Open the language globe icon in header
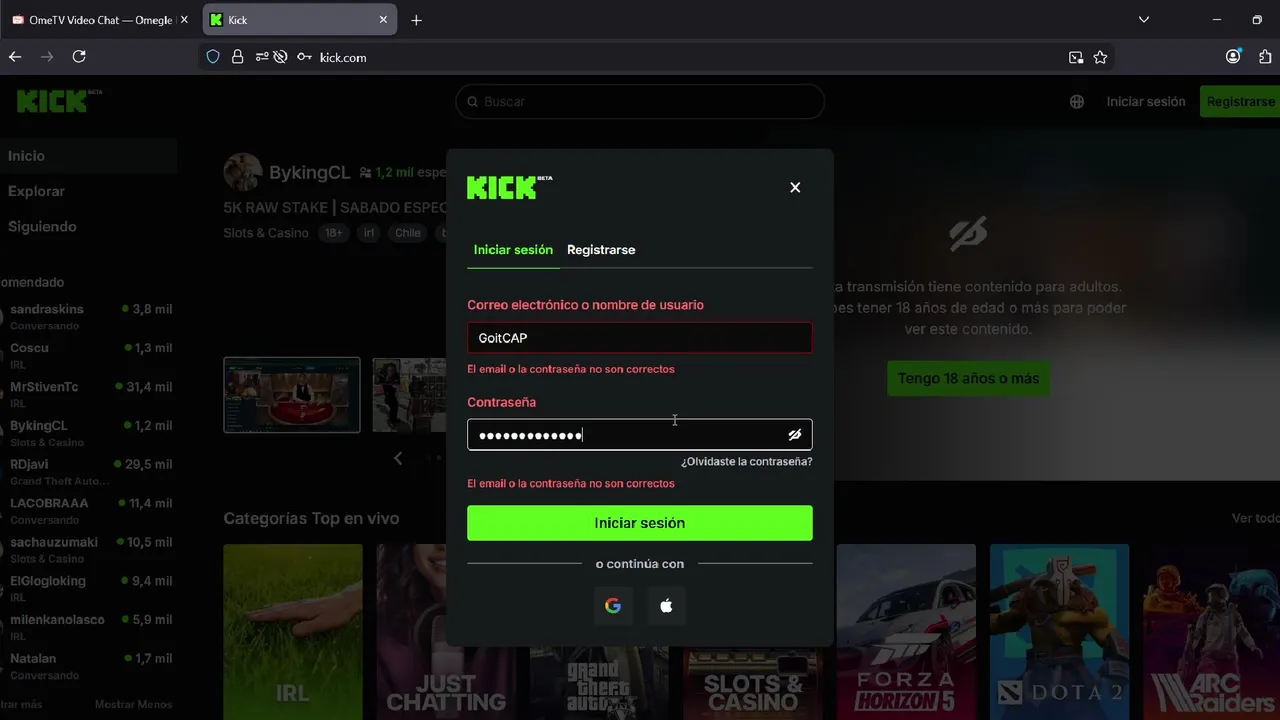Viewport: 1280px width, 720px height. coord(1077,102)
